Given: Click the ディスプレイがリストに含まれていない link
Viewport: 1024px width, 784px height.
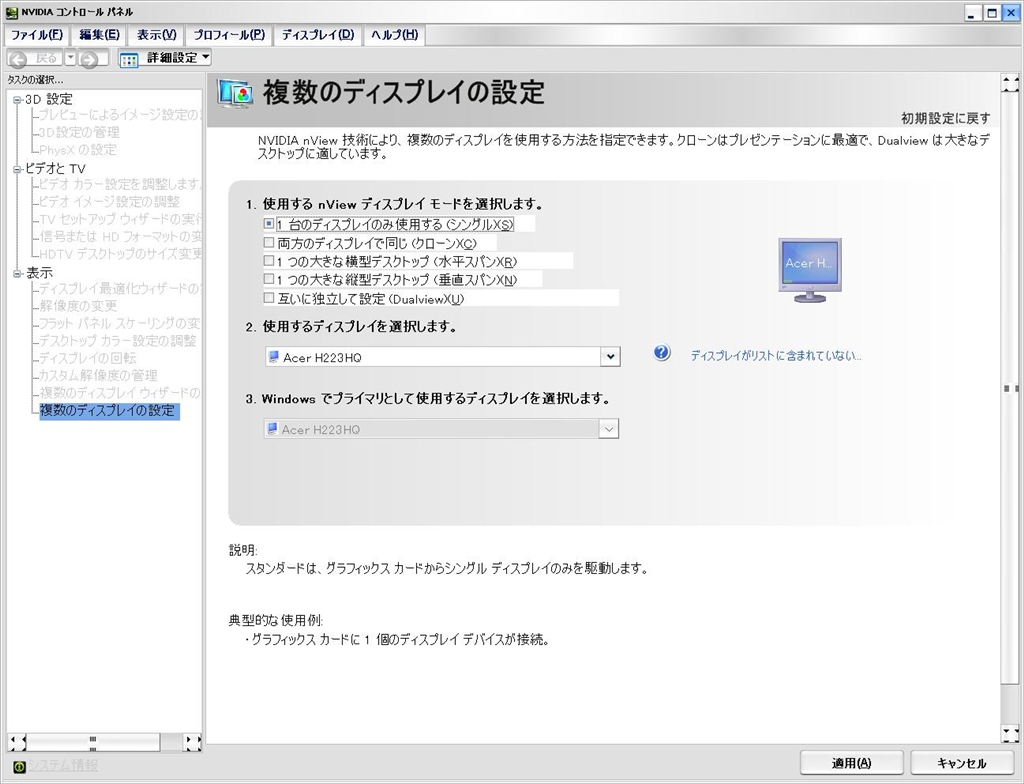Looking at the screenshot, I should tap(776, 355).
